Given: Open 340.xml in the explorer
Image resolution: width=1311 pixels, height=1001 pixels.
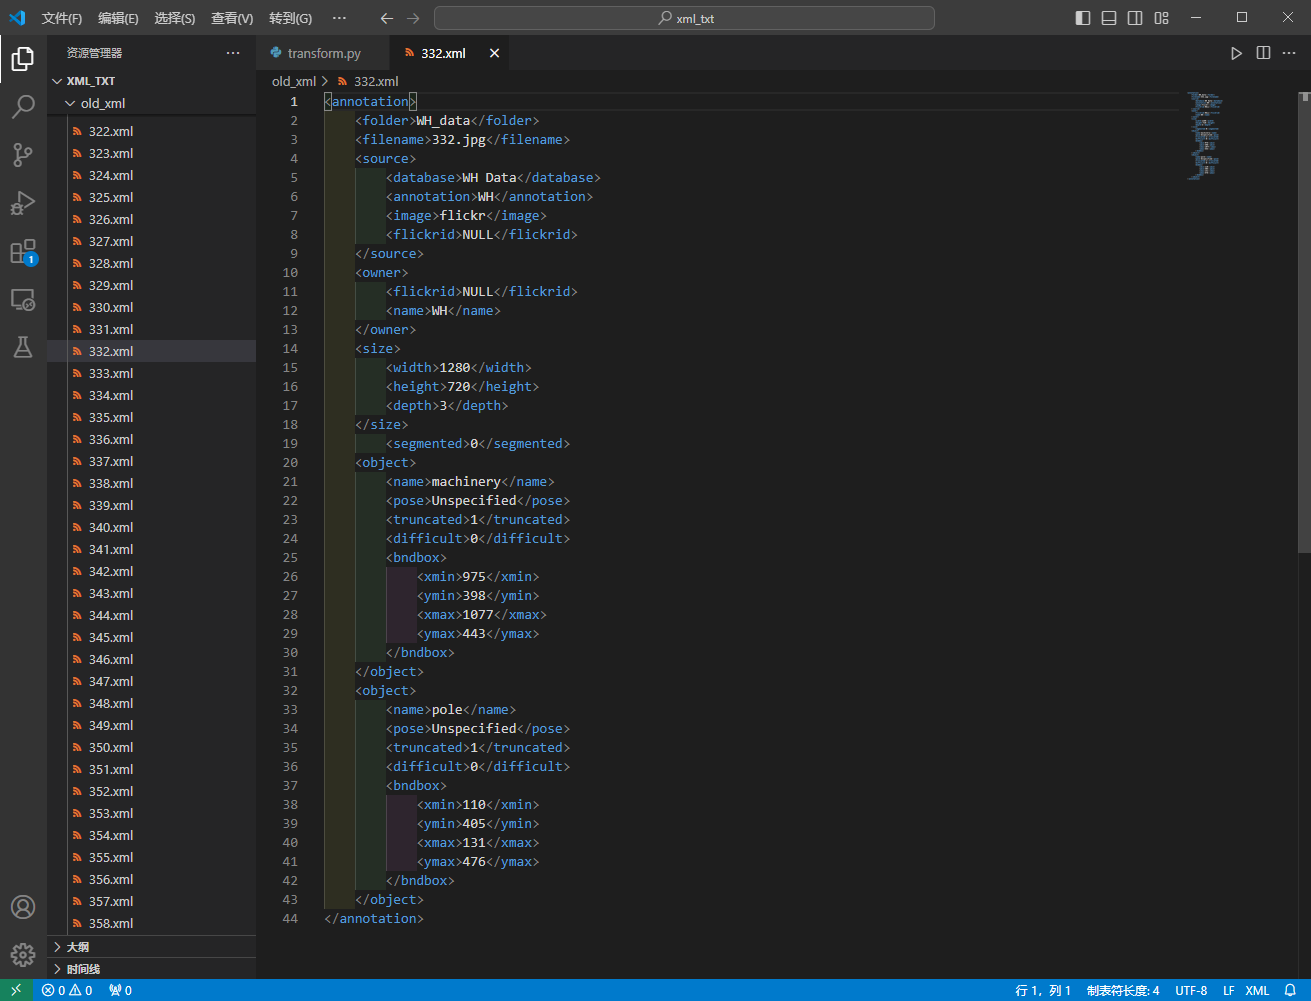Looking at the screenshot, I should tap(110, 527).
